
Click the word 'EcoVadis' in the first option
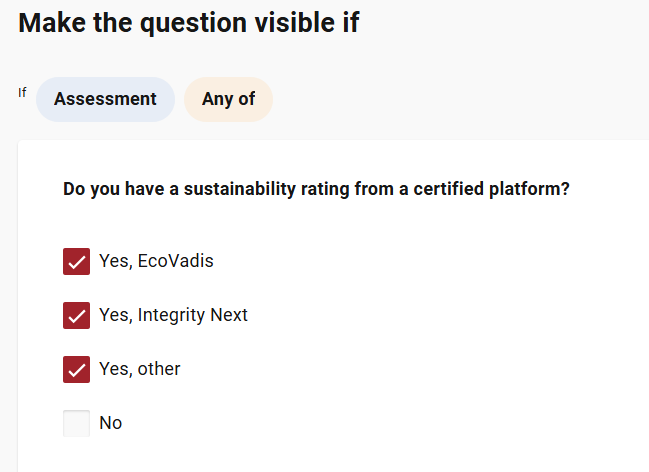tap(175, 262)
